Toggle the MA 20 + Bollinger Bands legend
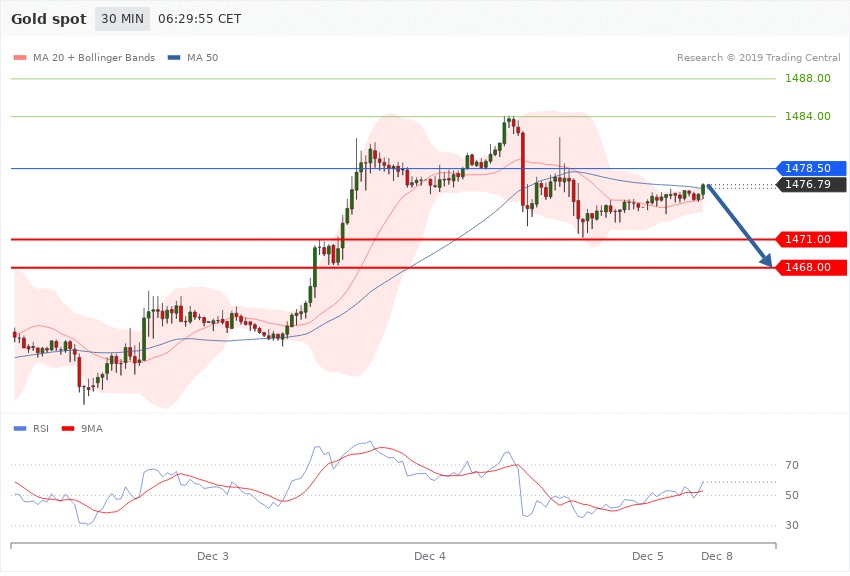The width and height of the screenshot is (850, 576). pos(84,58)
